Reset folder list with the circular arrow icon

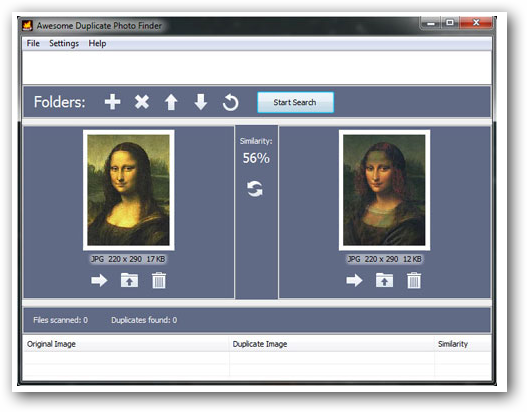tap(230, 102)
